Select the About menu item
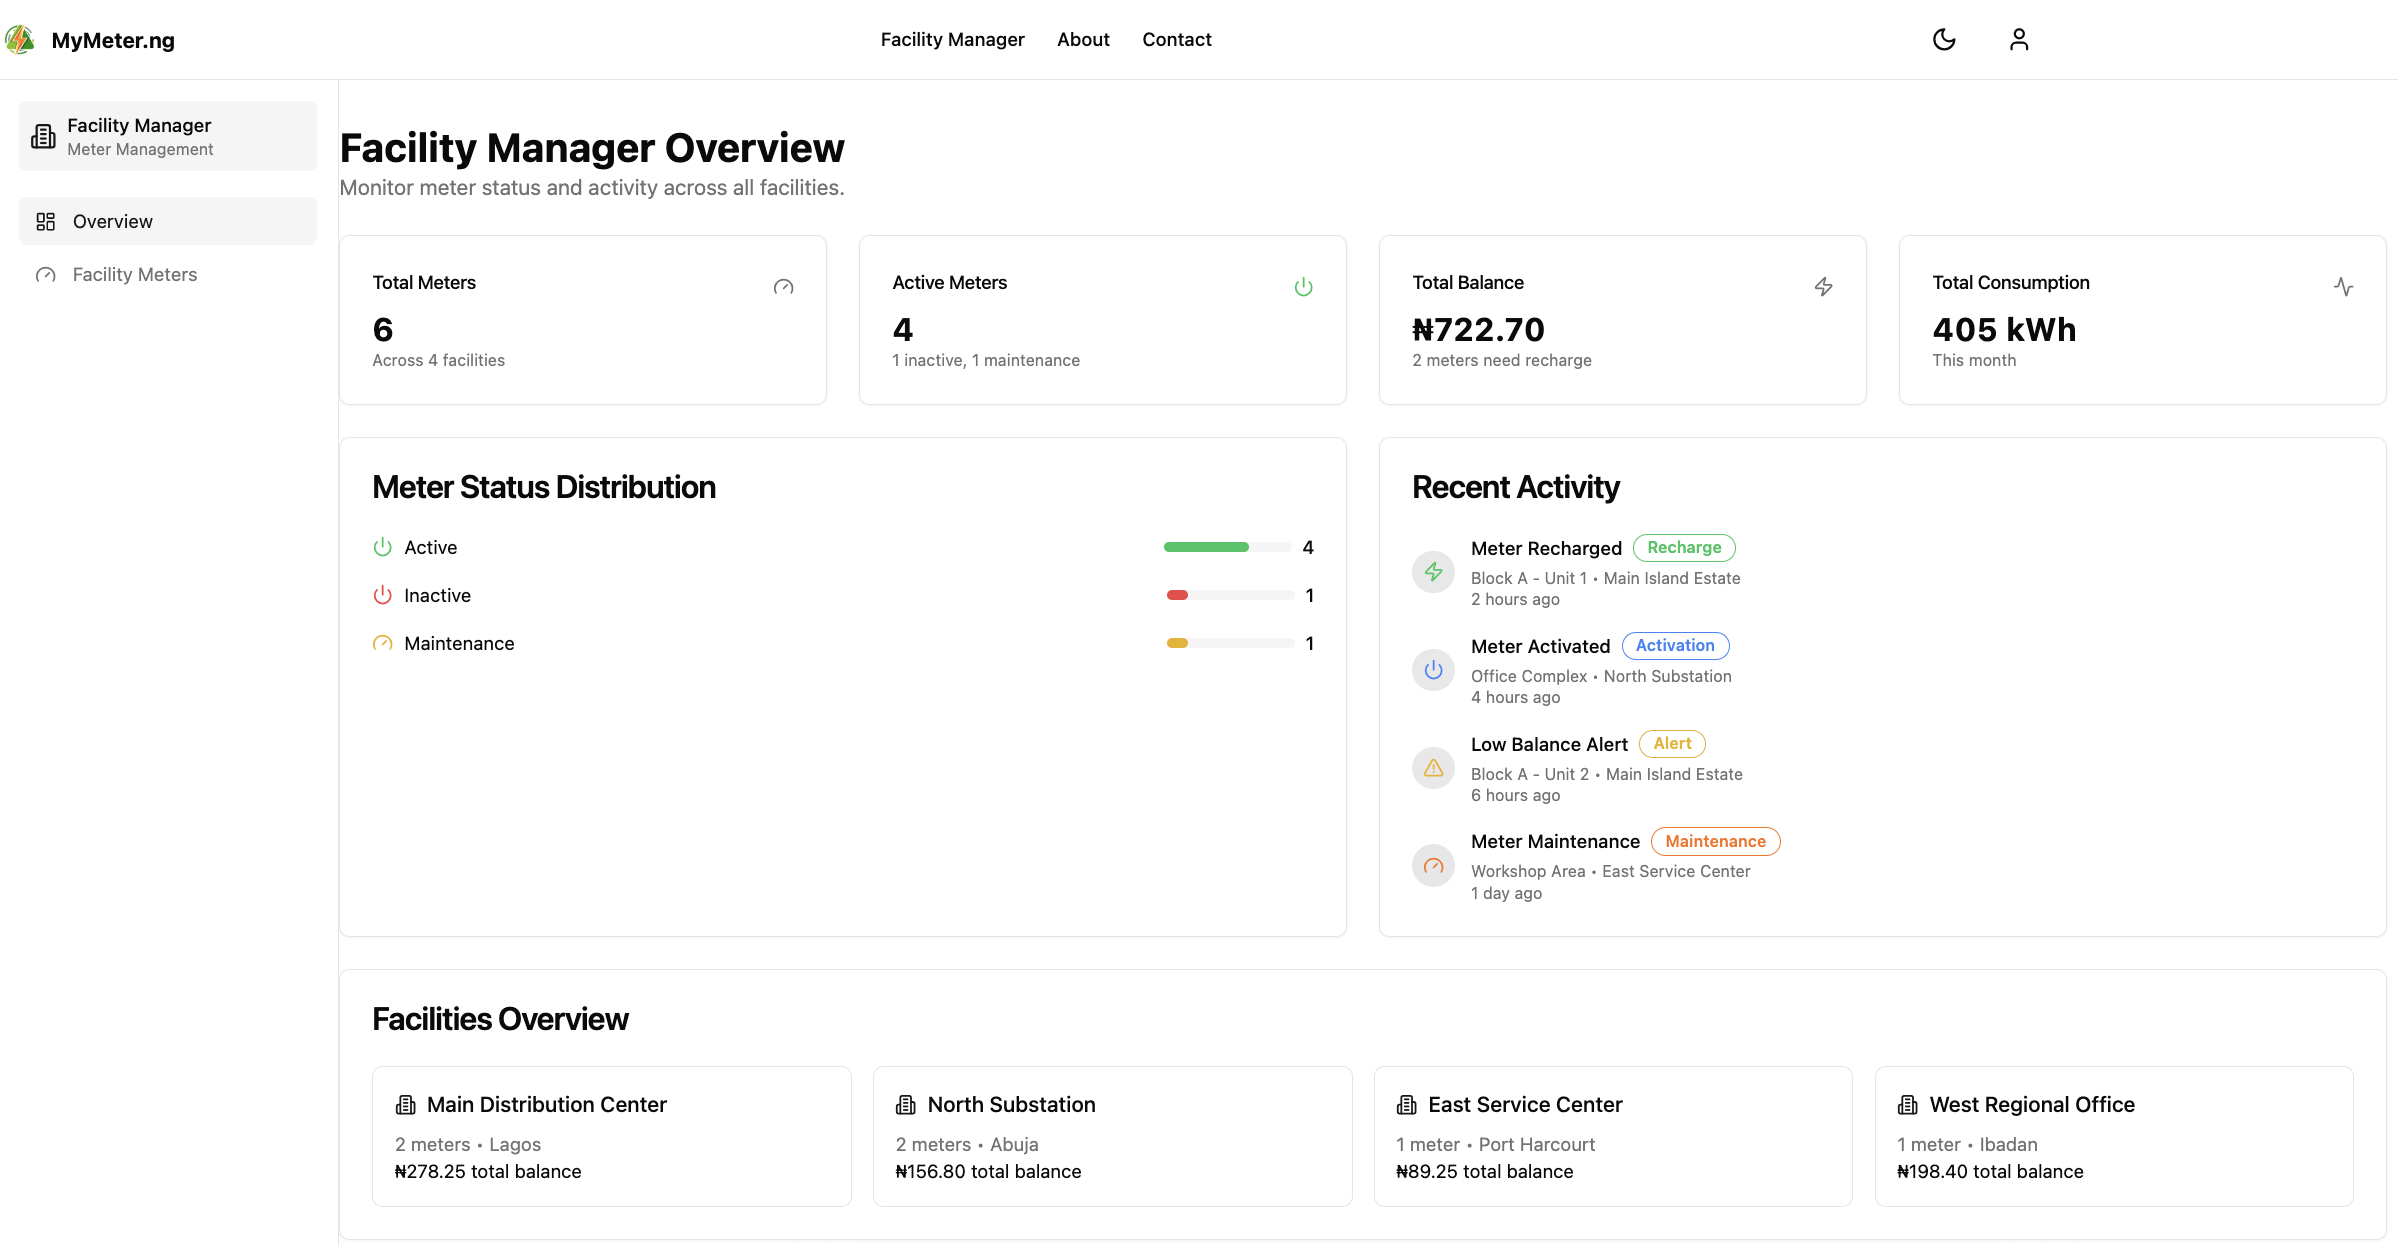2398x1246 pixels. (x=1083, y=39)
